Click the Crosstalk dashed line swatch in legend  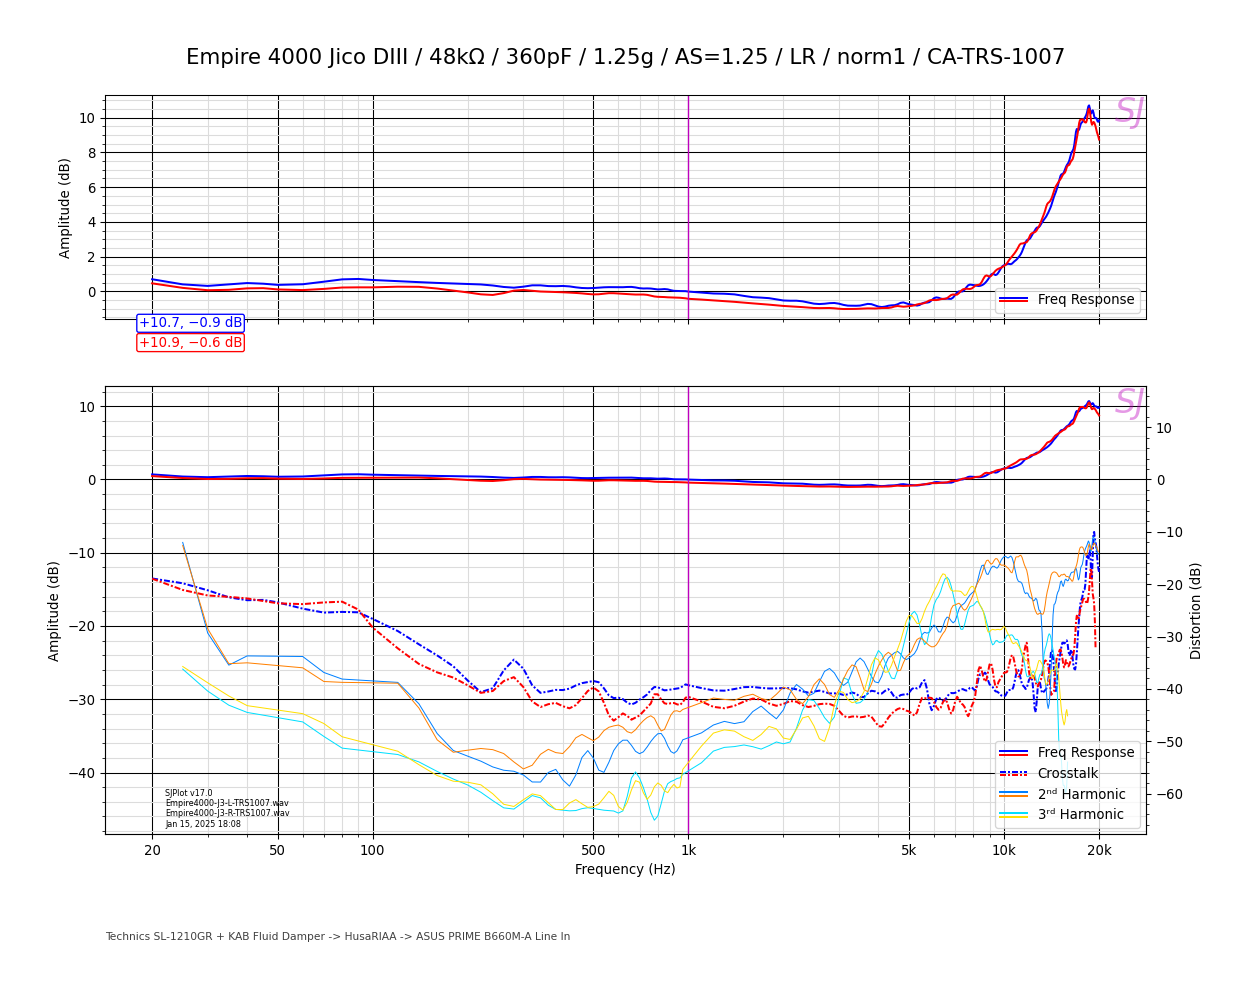click(x=1013, y=774)
